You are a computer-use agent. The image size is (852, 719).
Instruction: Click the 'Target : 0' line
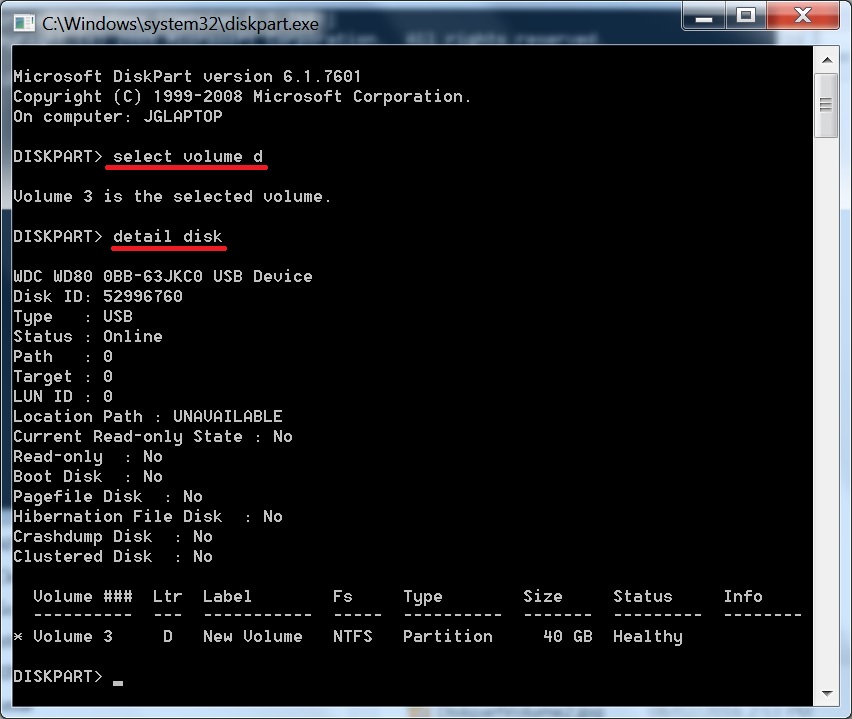point(63,377)
